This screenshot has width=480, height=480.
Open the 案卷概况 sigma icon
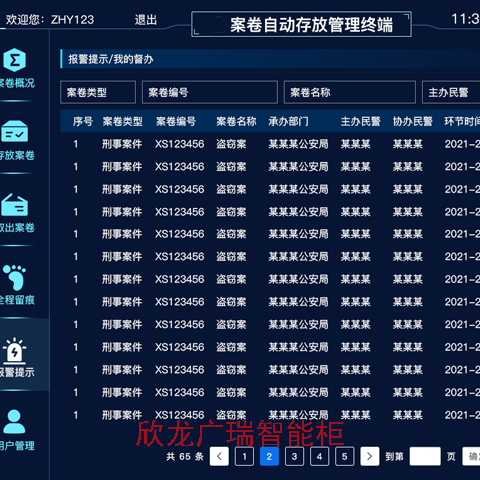coord(14,60)
